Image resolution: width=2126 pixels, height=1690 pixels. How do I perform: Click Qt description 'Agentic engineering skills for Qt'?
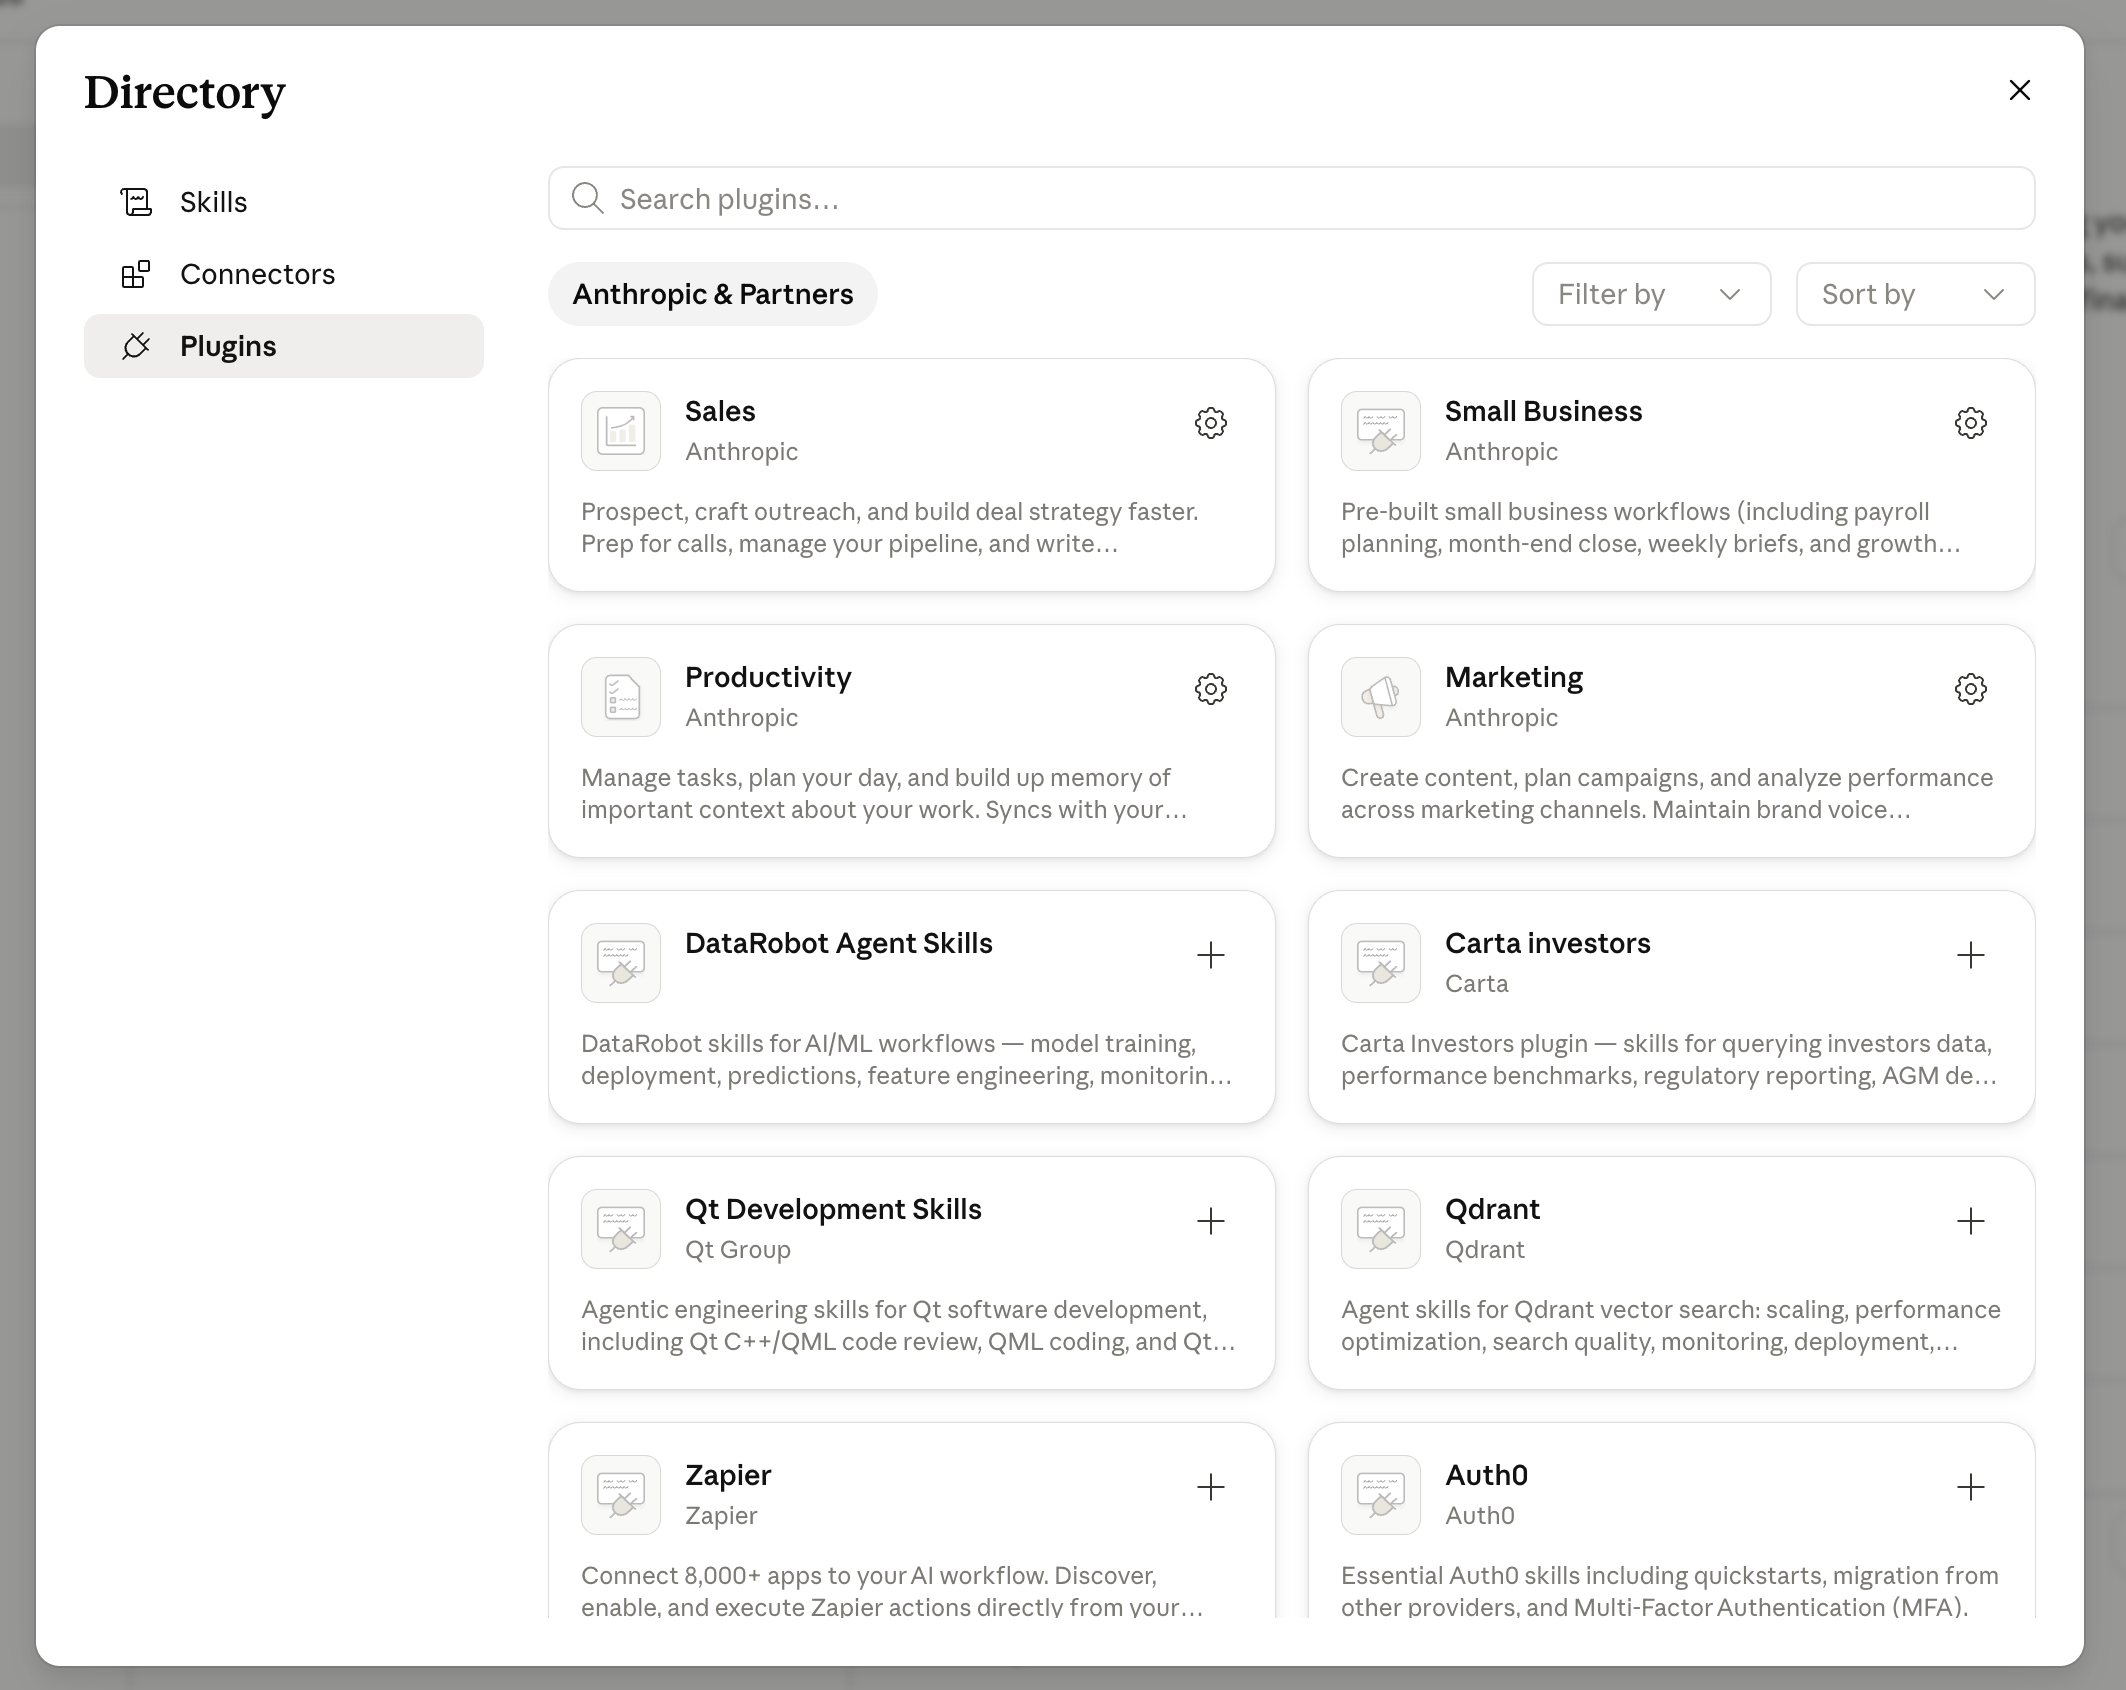(909, 1325)
